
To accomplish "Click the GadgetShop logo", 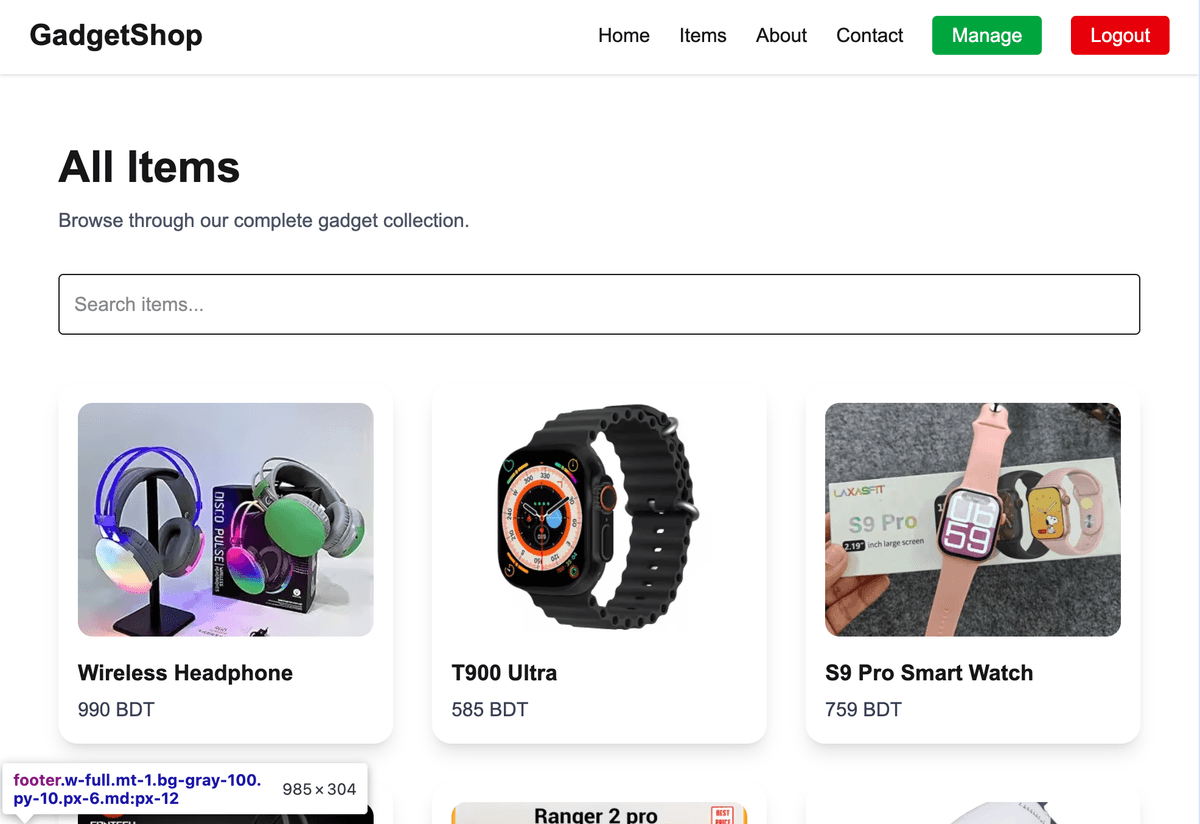I will pos(116,35).
